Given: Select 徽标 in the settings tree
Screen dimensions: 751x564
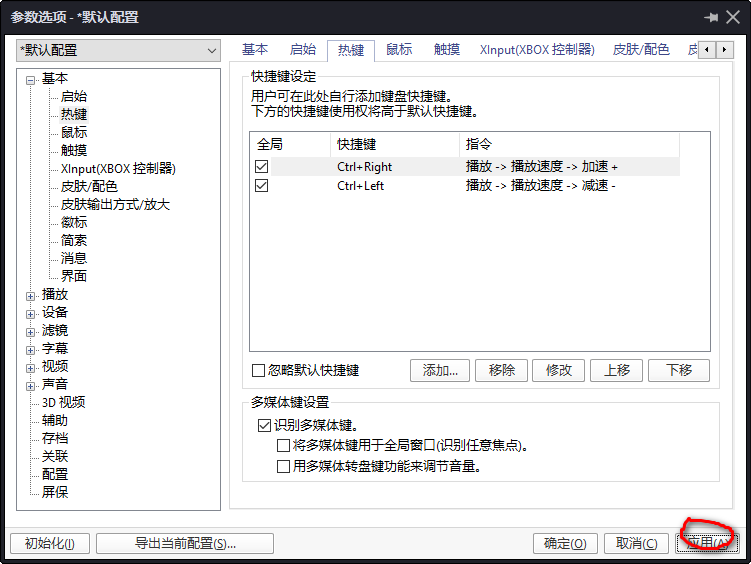Looking at the screenshot, I should (74, 222).
